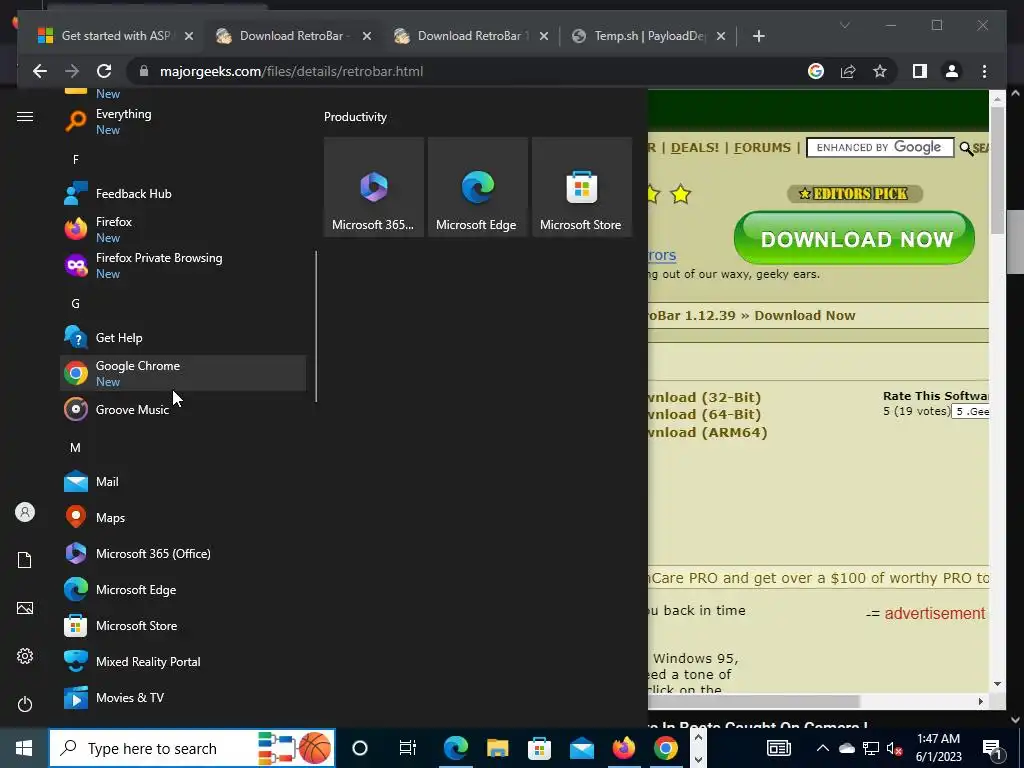Image resolution: width=1024 pixels, height=768 pixels.
Task: Open Task View on the taskbar
Action: coord(408,748)
